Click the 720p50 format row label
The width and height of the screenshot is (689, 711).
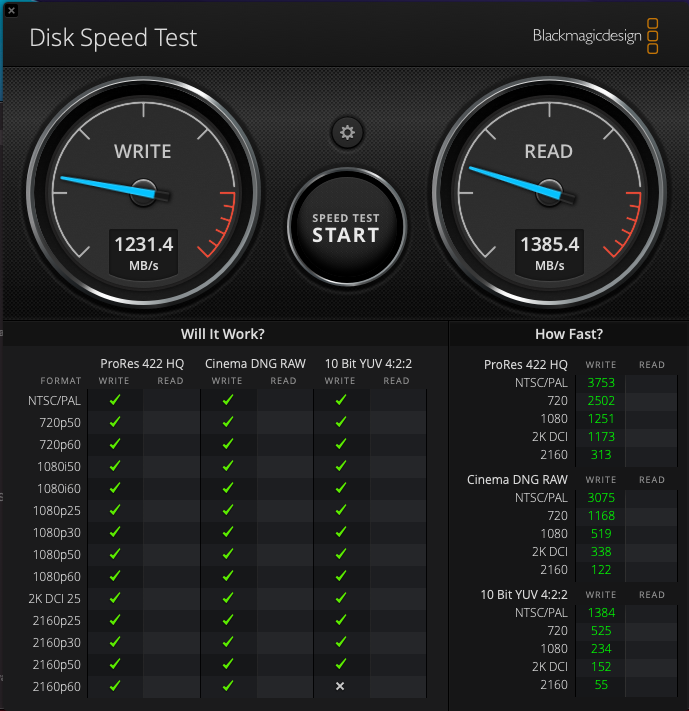tap(60, 423)
